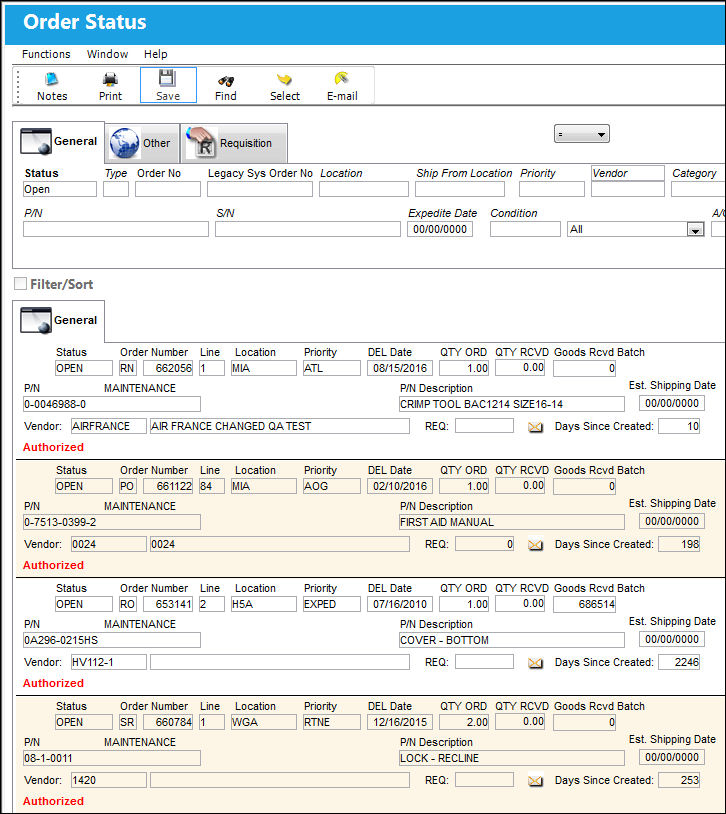The width and height of the screenshot is (726, 814).
Task: Click QTY ORD value 2.00
Action: point(464,722)
